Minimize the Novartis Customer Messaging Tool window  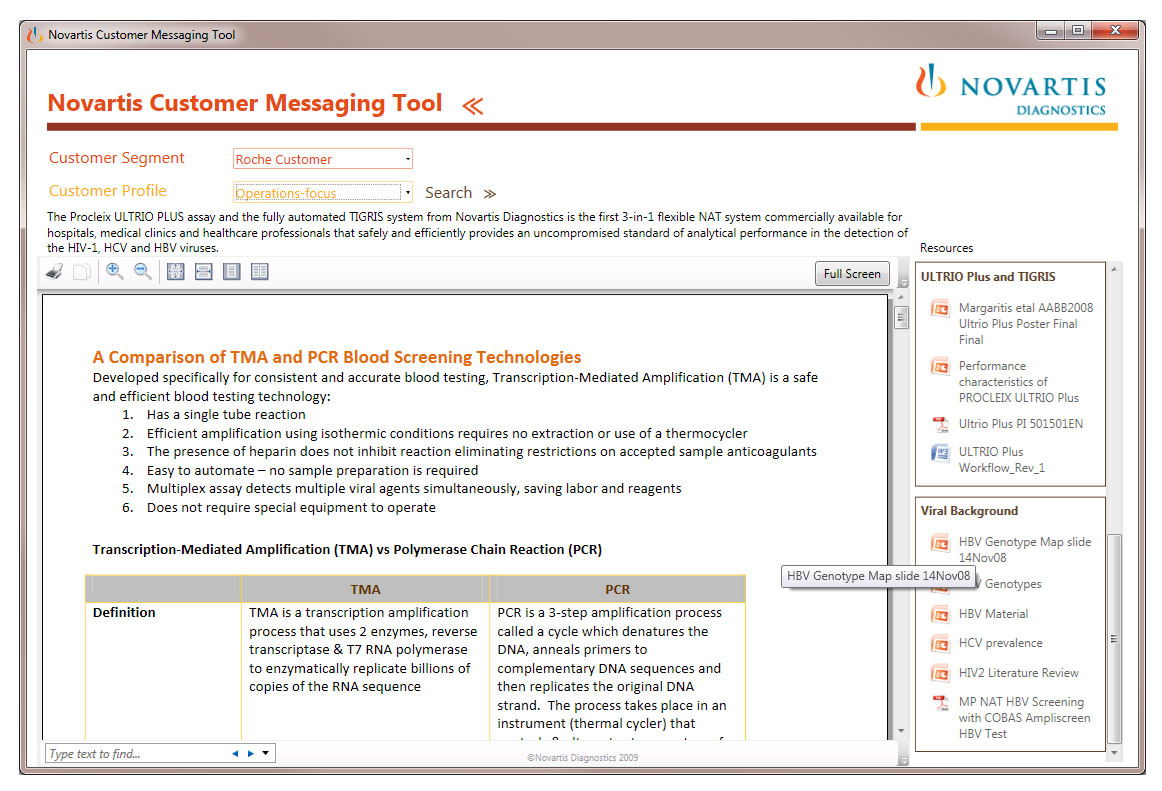point(1050,31)
